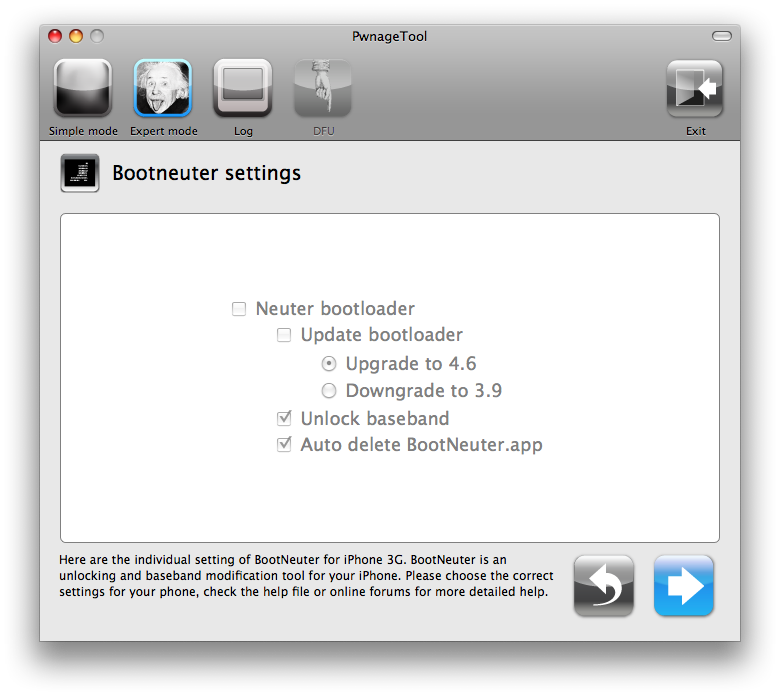Click the Exit icon
780x696 pixels.
[x=695, y=89]
